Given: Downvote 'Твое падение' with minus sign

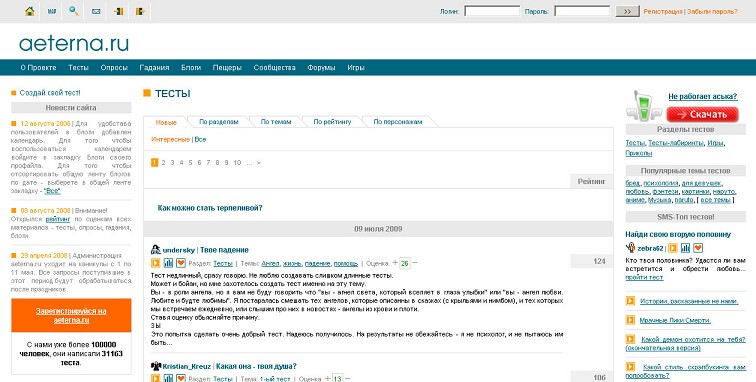Looking at the screenshot, I should (415, 263).
